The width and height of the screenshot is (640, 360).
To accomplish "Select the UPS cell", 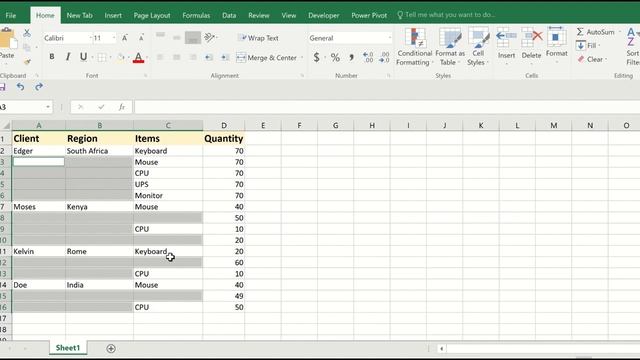I will coord(168,184).
